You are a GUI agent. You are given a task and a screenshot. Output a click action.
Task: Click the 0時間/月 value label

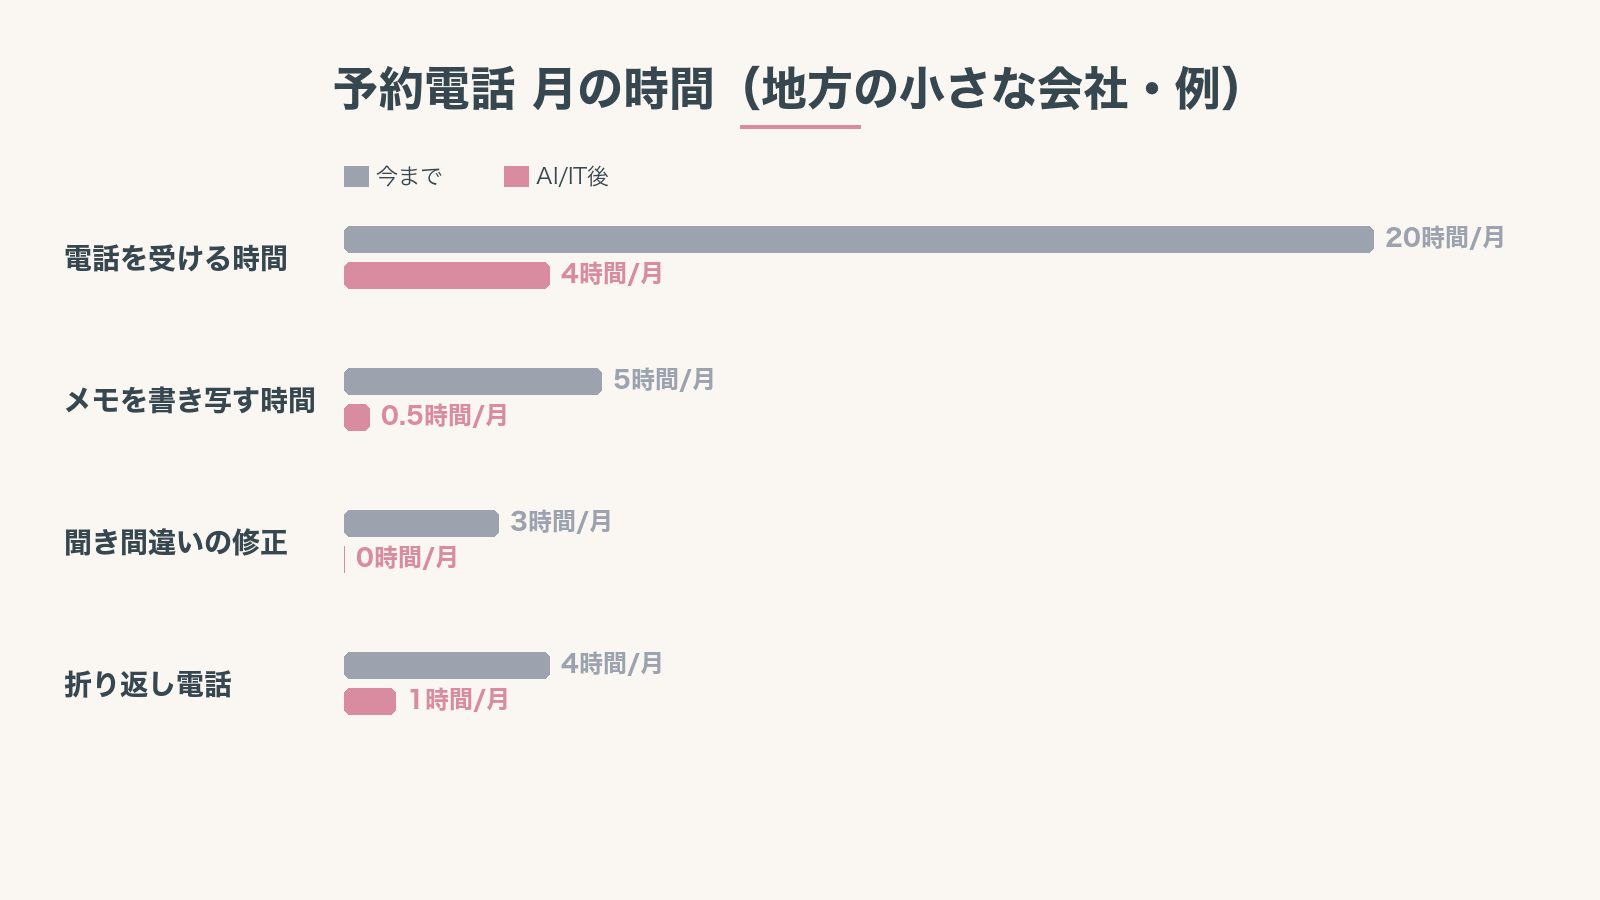coord(407,558)
